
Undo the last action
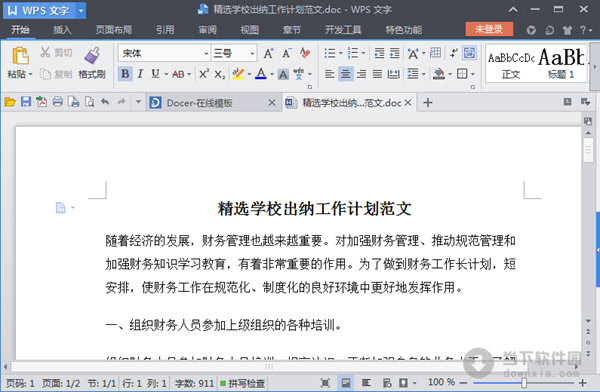[x=105, y=102]
